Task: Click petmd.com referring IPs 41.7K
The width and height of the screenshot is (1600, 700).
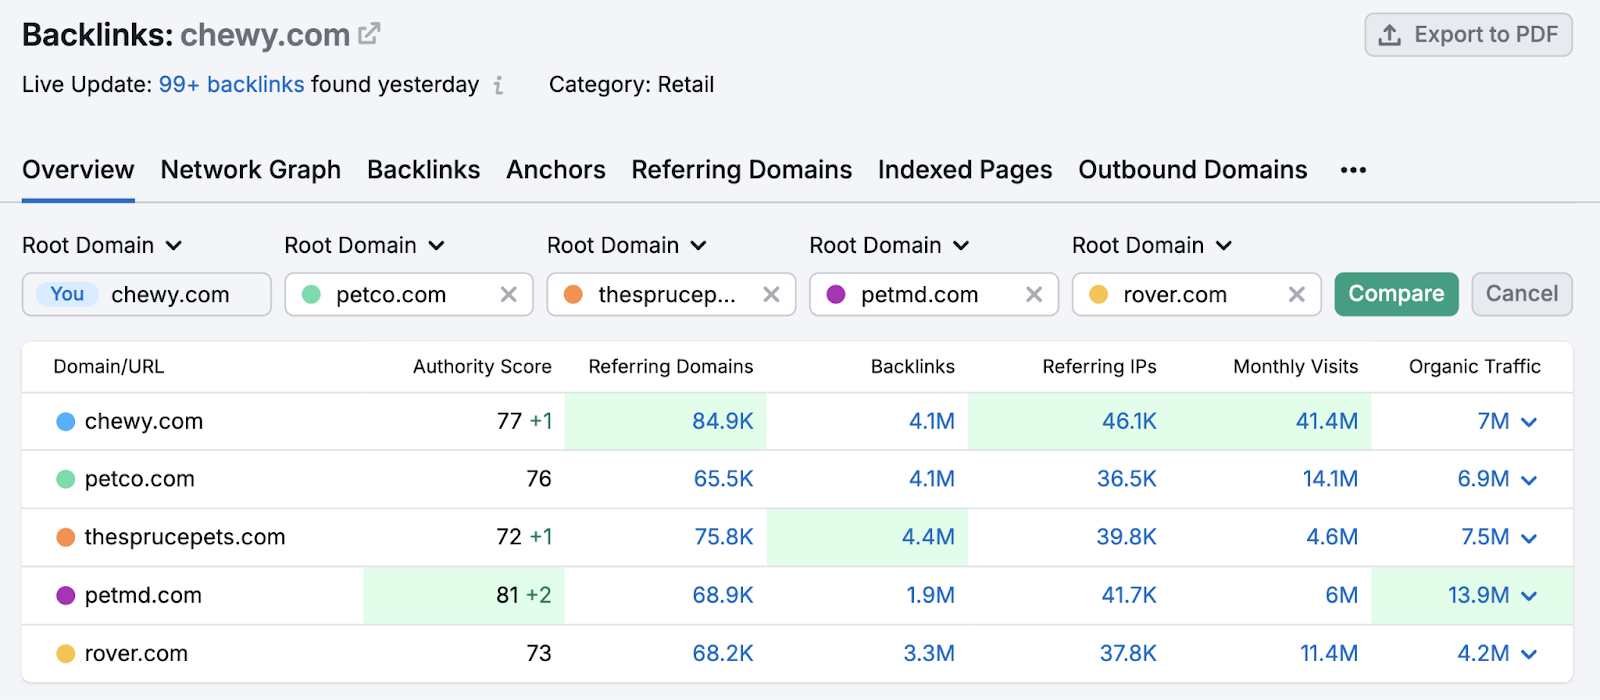Action: tap(1129, 595)
